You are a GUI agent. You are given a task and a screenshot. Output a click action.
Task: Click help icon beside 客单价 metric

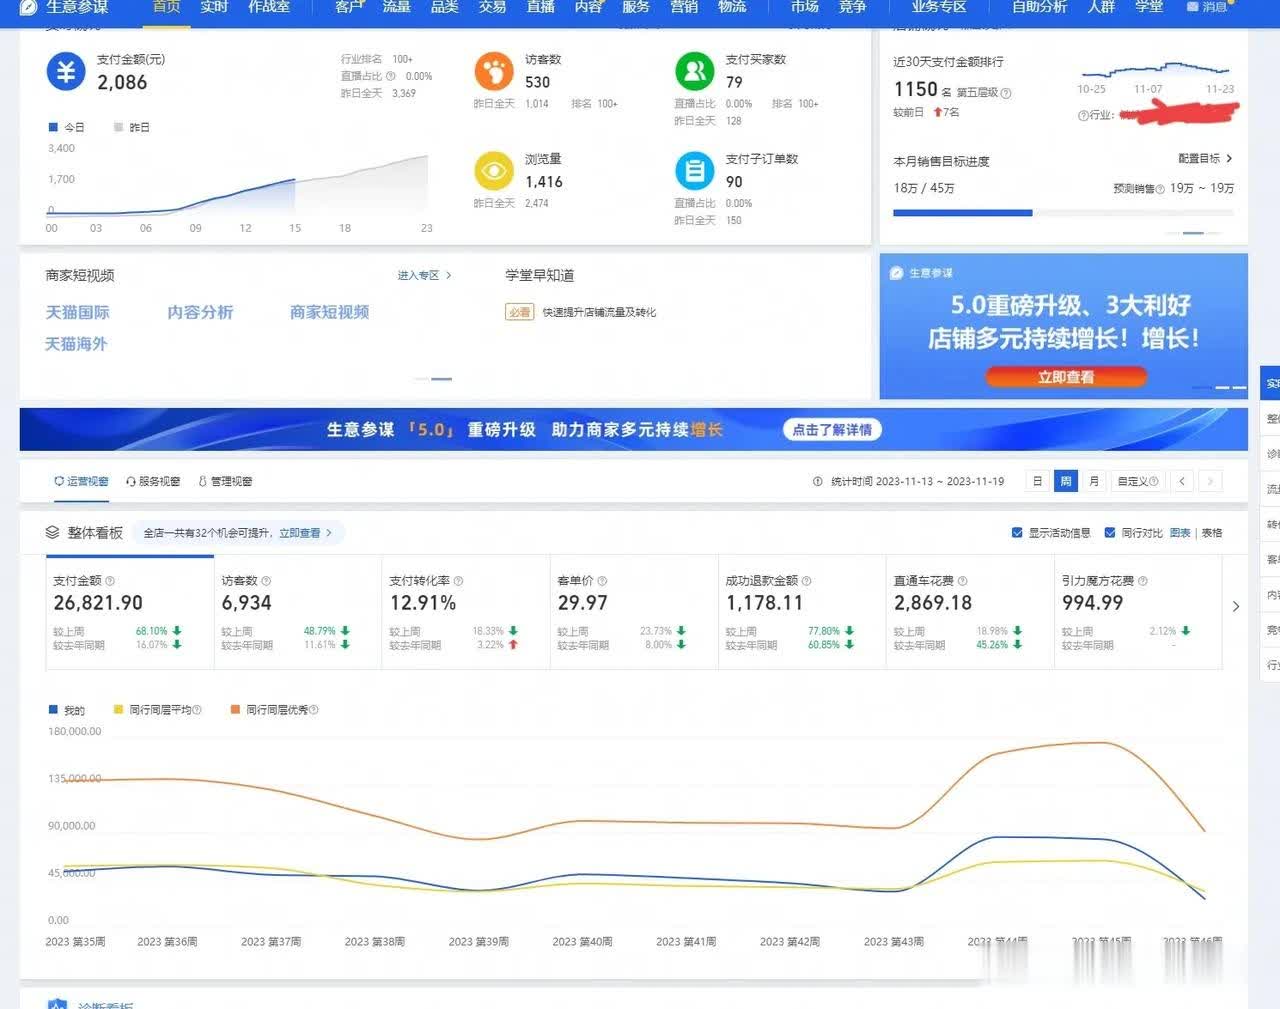click(x=602, y=581)
